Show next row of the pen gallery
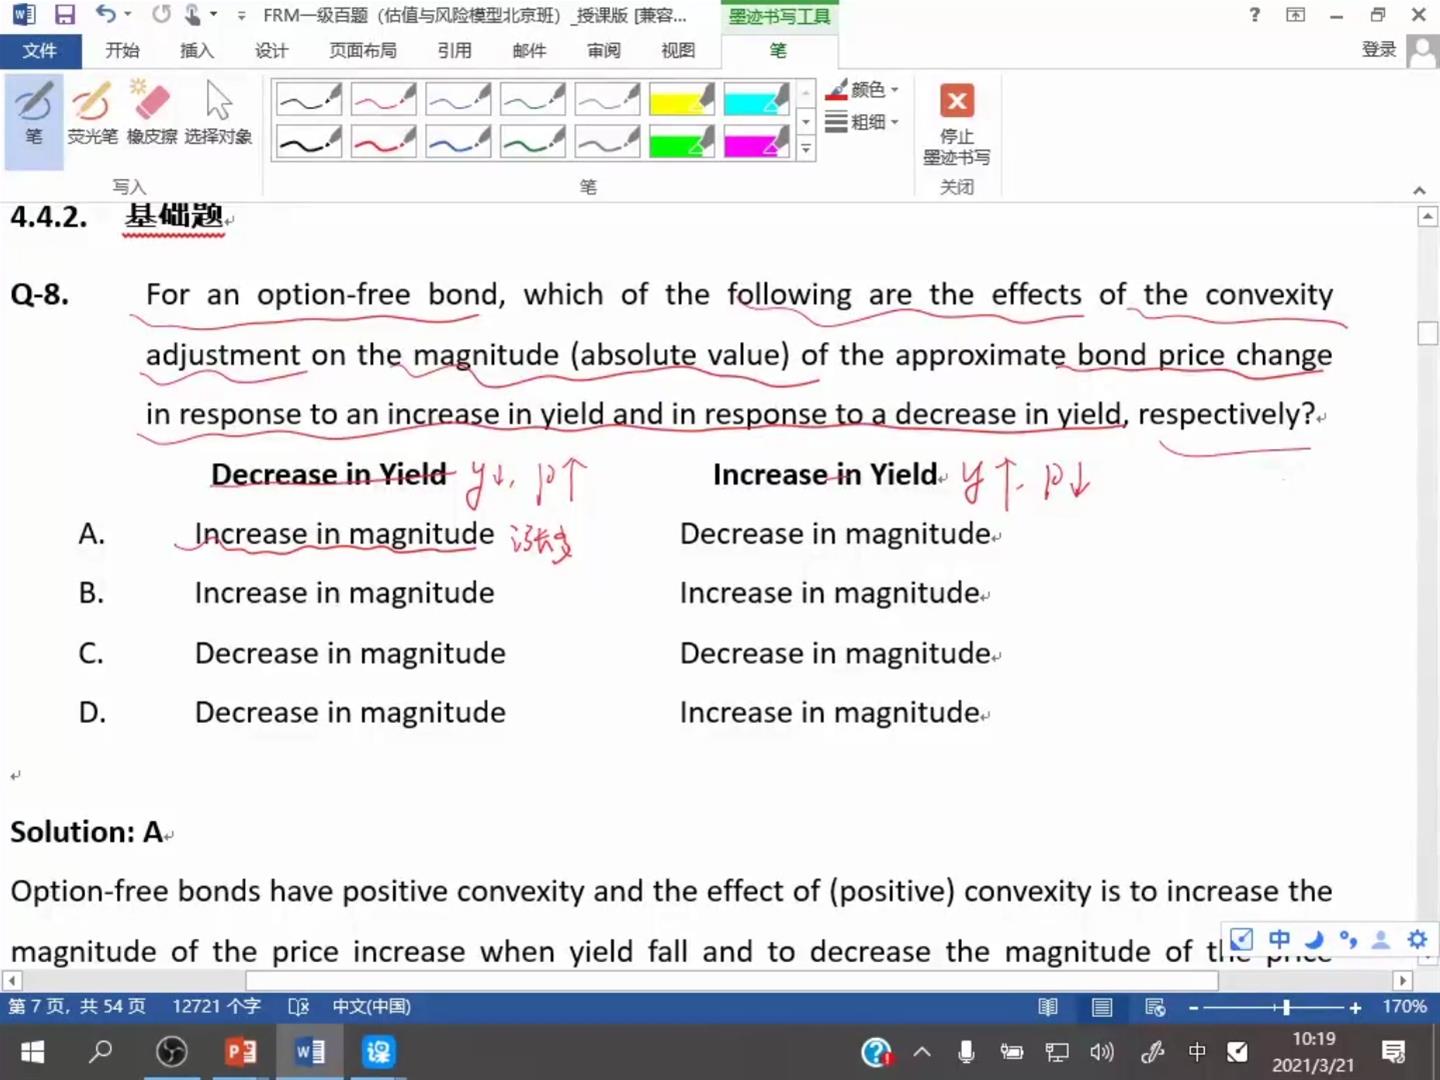The image size is (1440, 1080). point(806,122)
